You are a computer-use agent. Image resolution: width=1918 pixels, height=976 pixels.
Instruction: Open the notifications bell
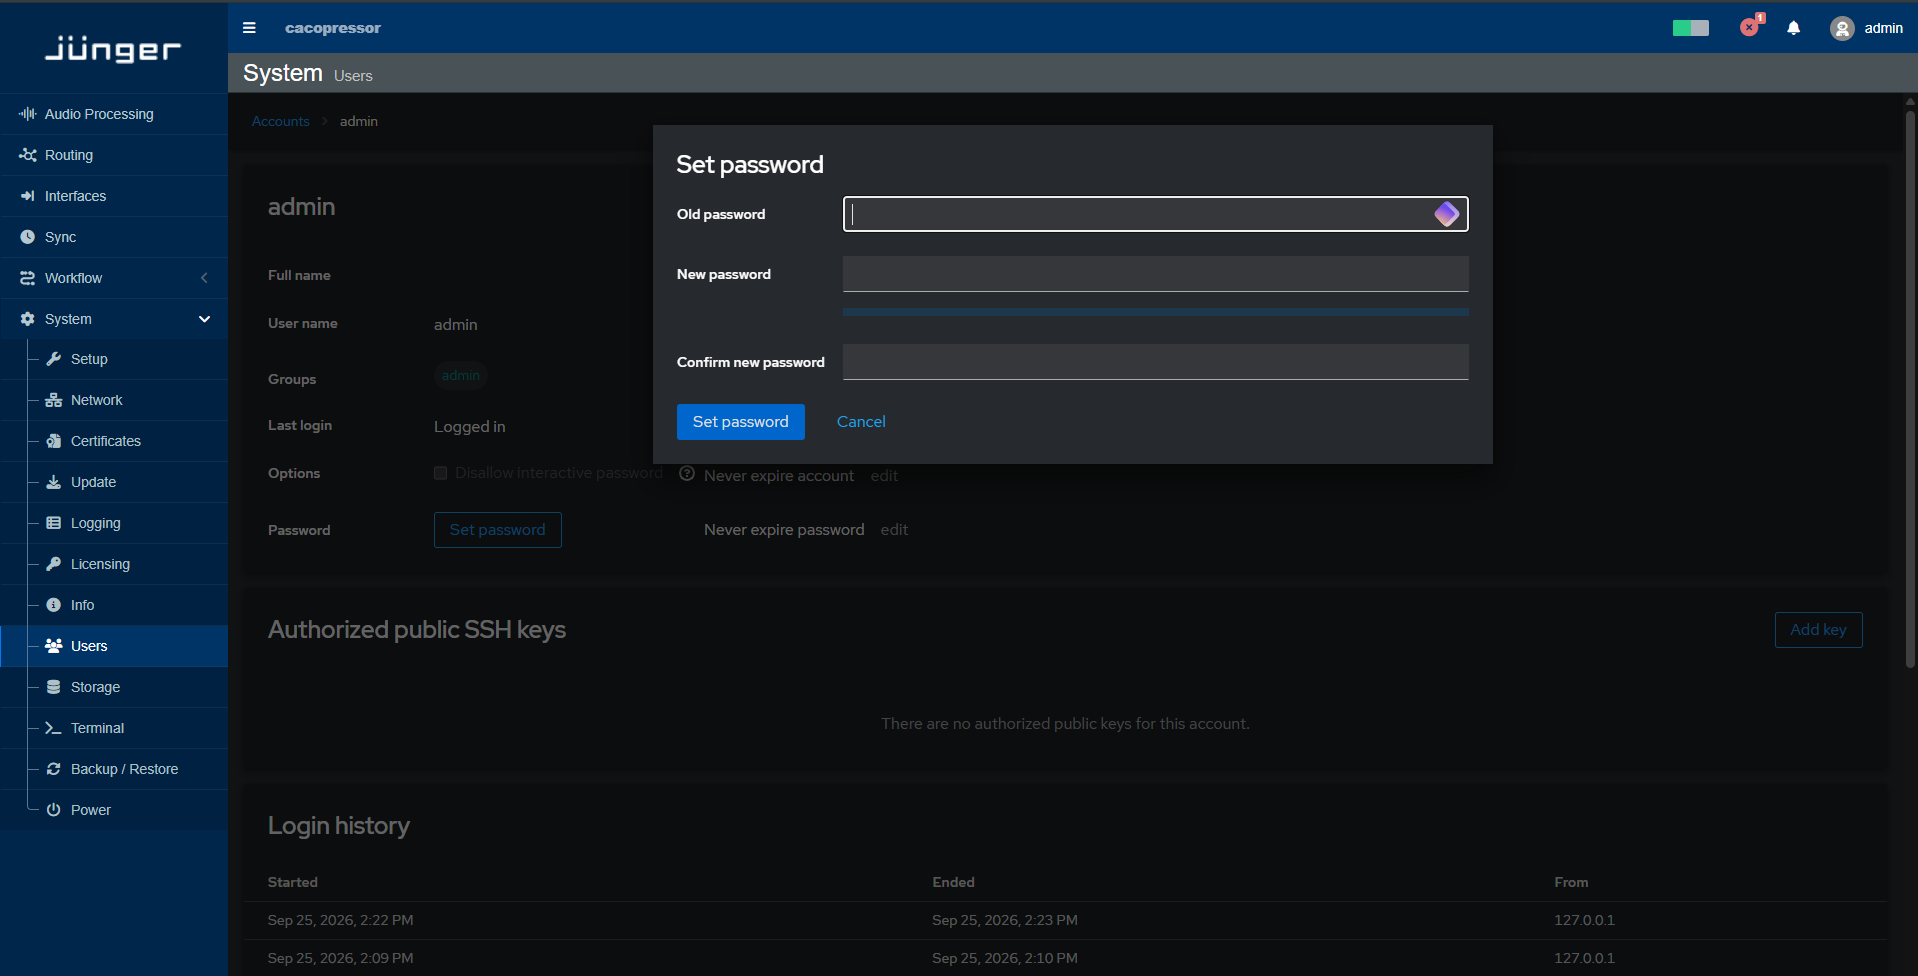(x=1794, y=28)
